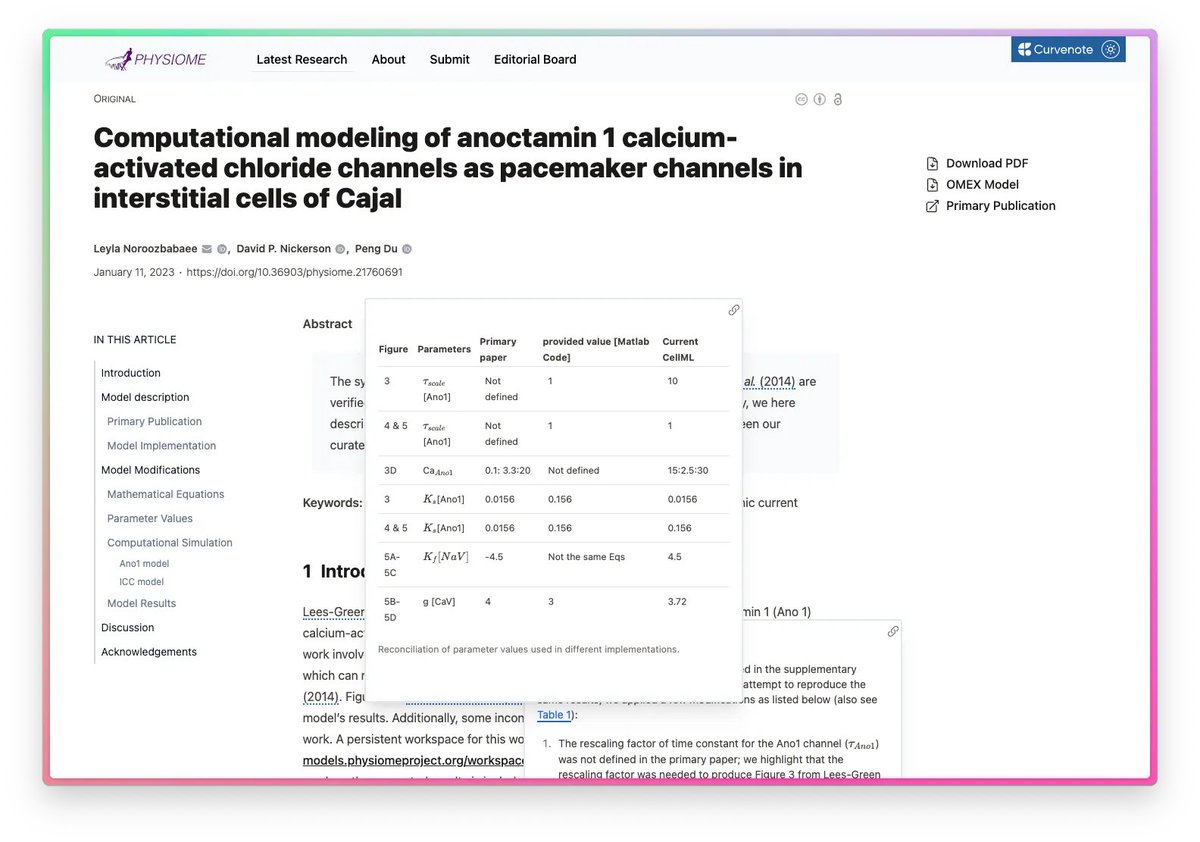The width and height of the screenshot is (1200, 842).
Task: Open Peng Du's ORCID icon
Action: point(407,249)
